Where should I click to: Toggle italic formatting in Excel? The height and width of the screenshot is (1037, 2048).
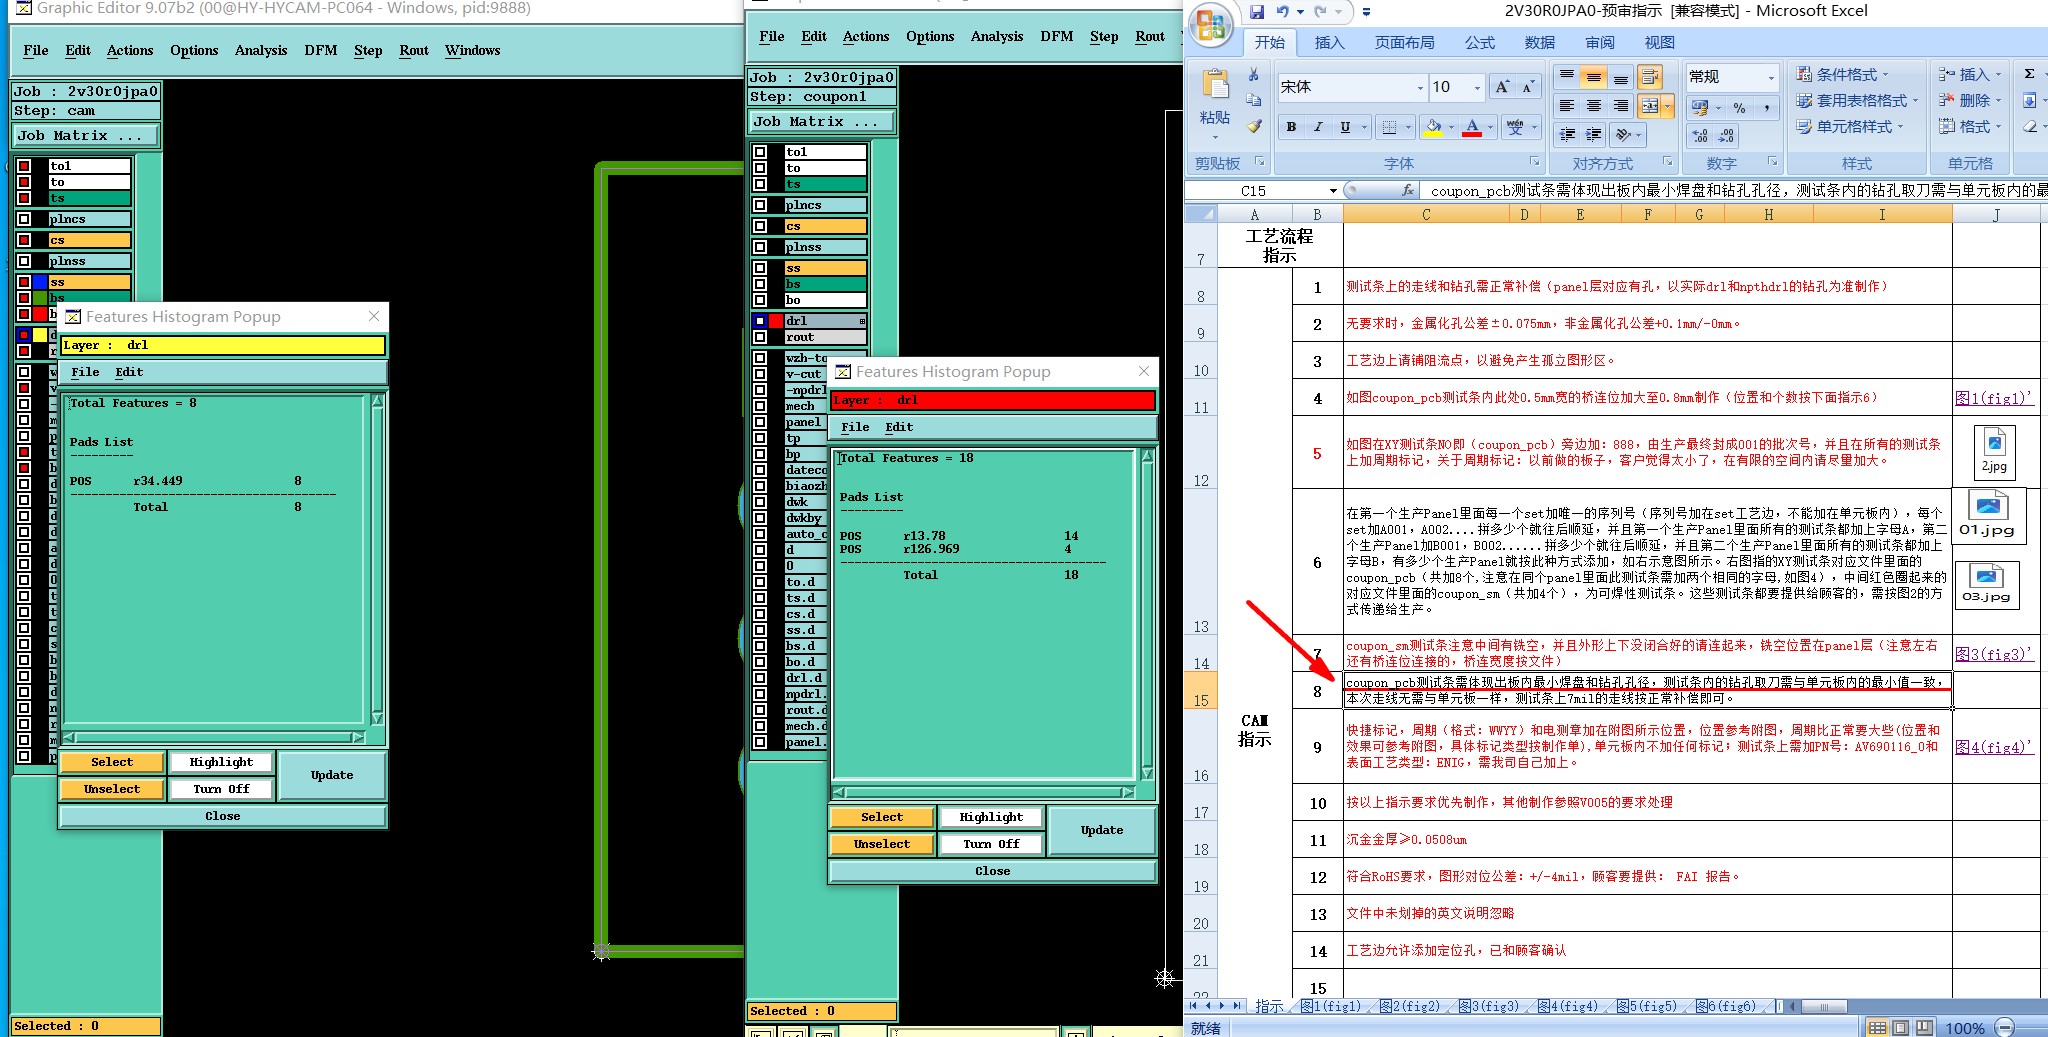click(x=1318, y=127)
